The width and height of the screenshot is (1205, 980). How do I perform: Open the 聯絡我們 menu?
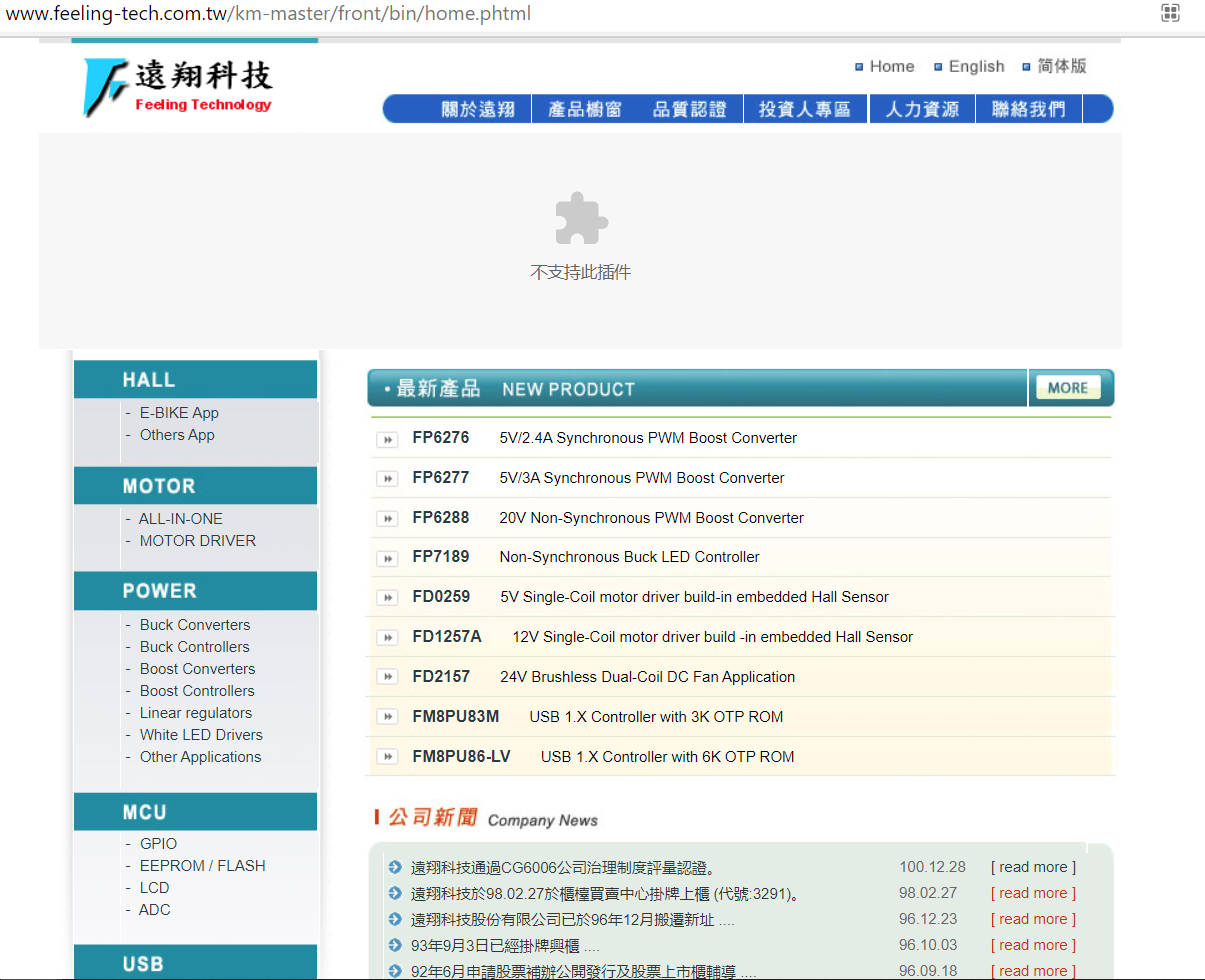1029,109
